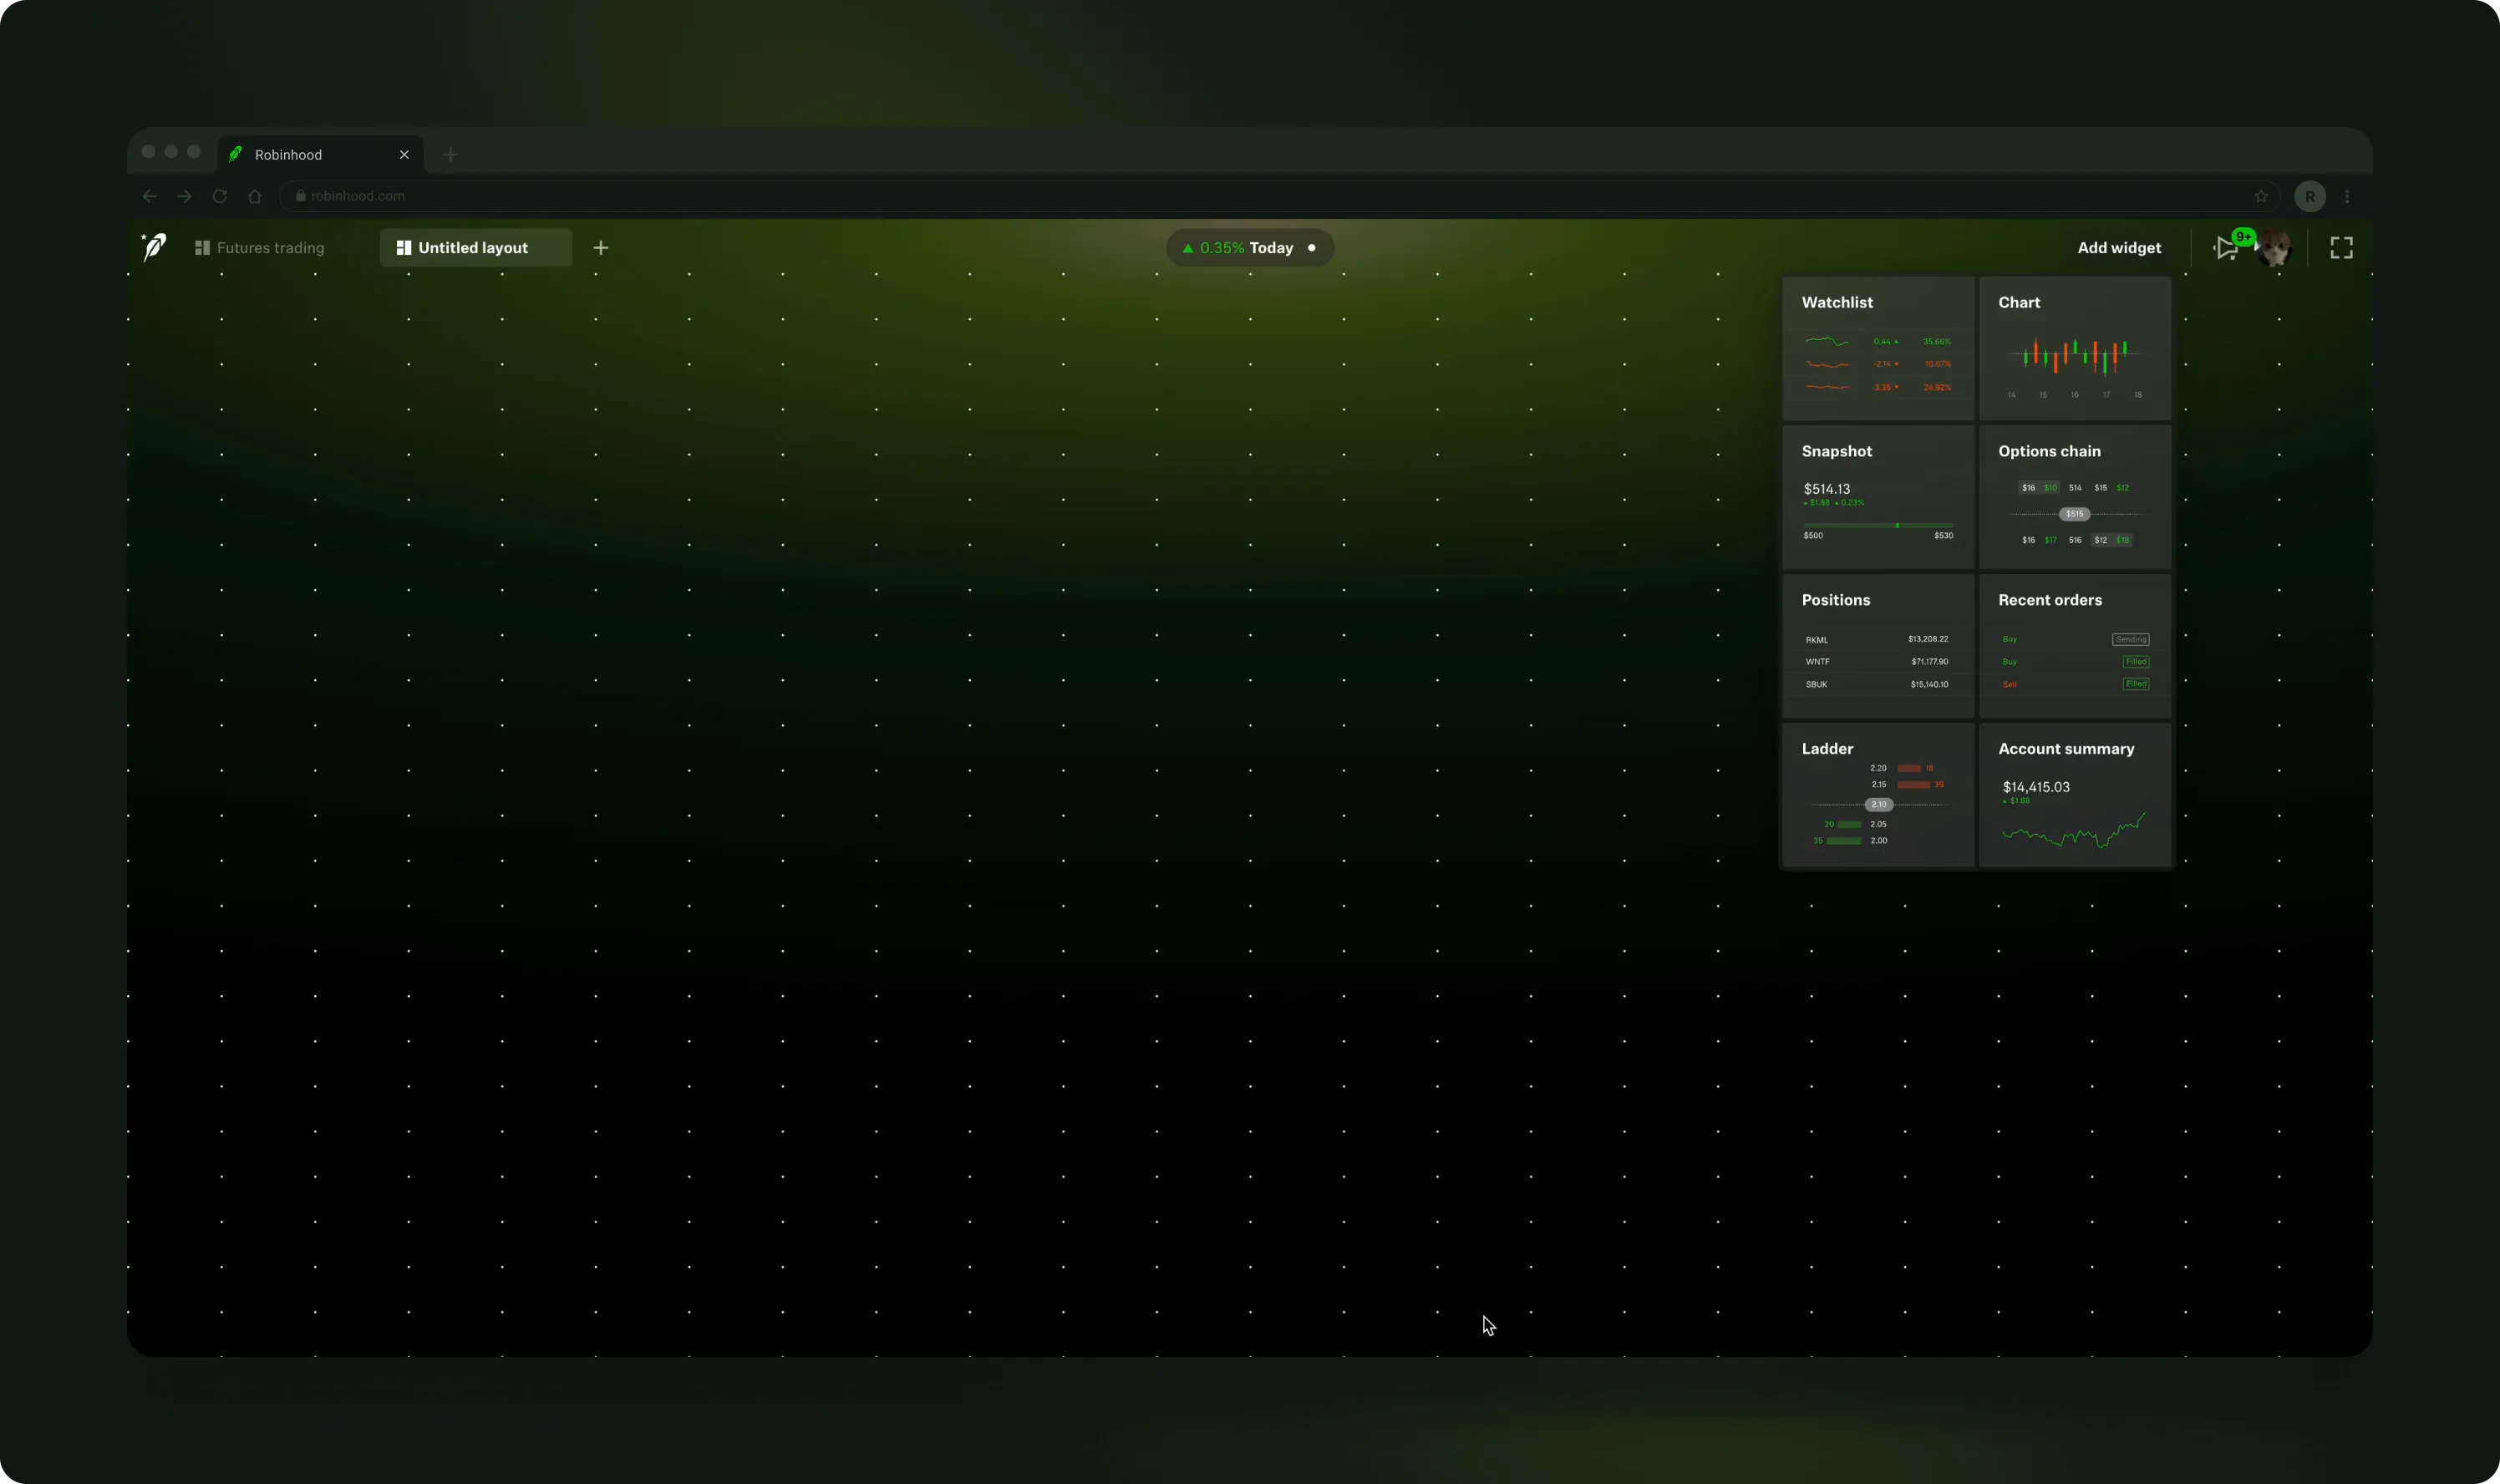
Task: Open the profile avatar picture
Action: 2274,248
